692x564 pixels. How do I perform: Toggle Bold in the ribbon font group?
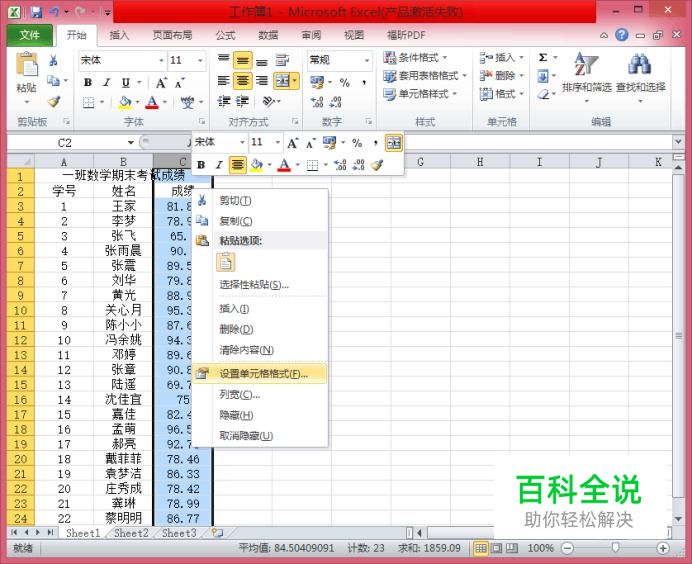coord(88,82)
